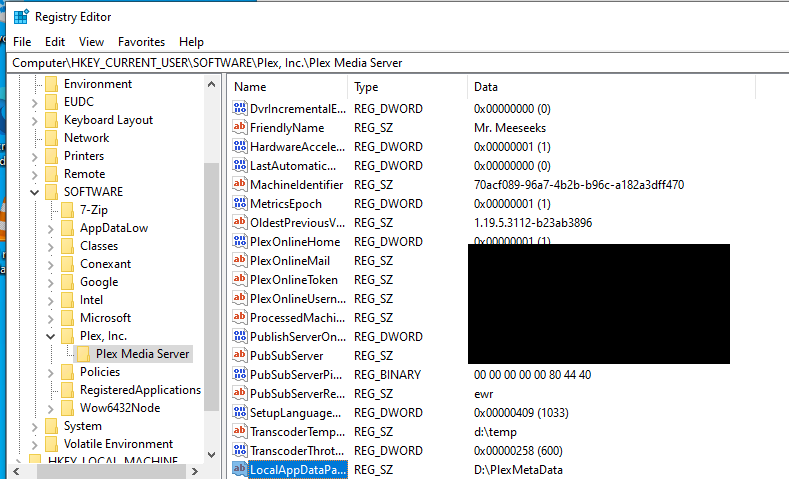The height and width of the screenshot is (479, 789).
Task: Sort values by Type column header
Action: coord(408,87)
